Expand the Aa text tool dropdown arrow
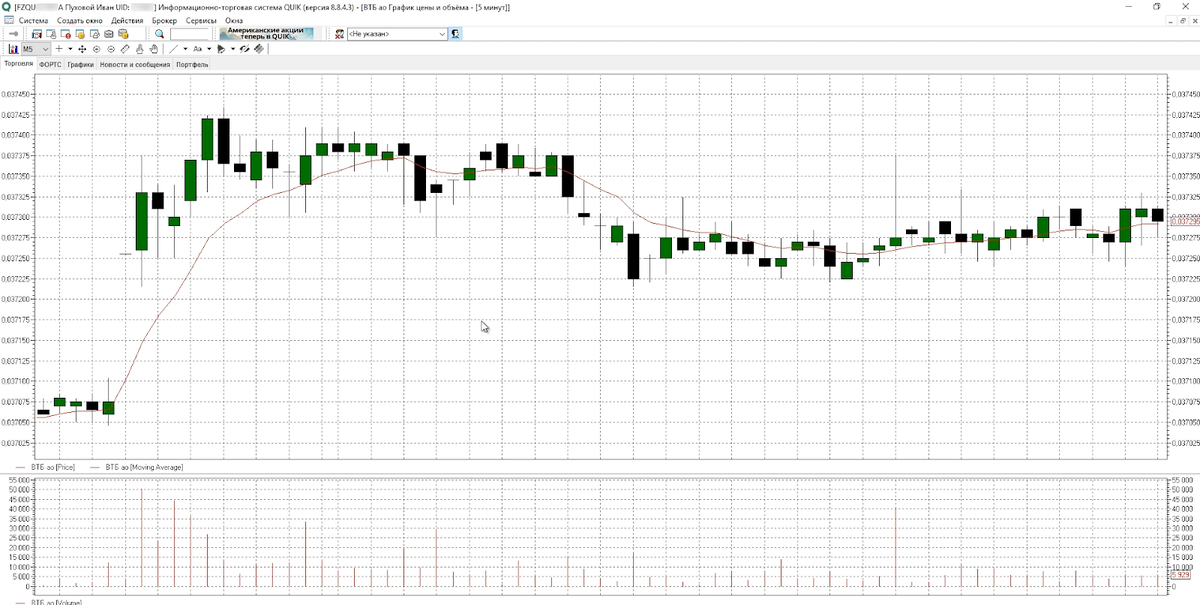 click(209, 48)
